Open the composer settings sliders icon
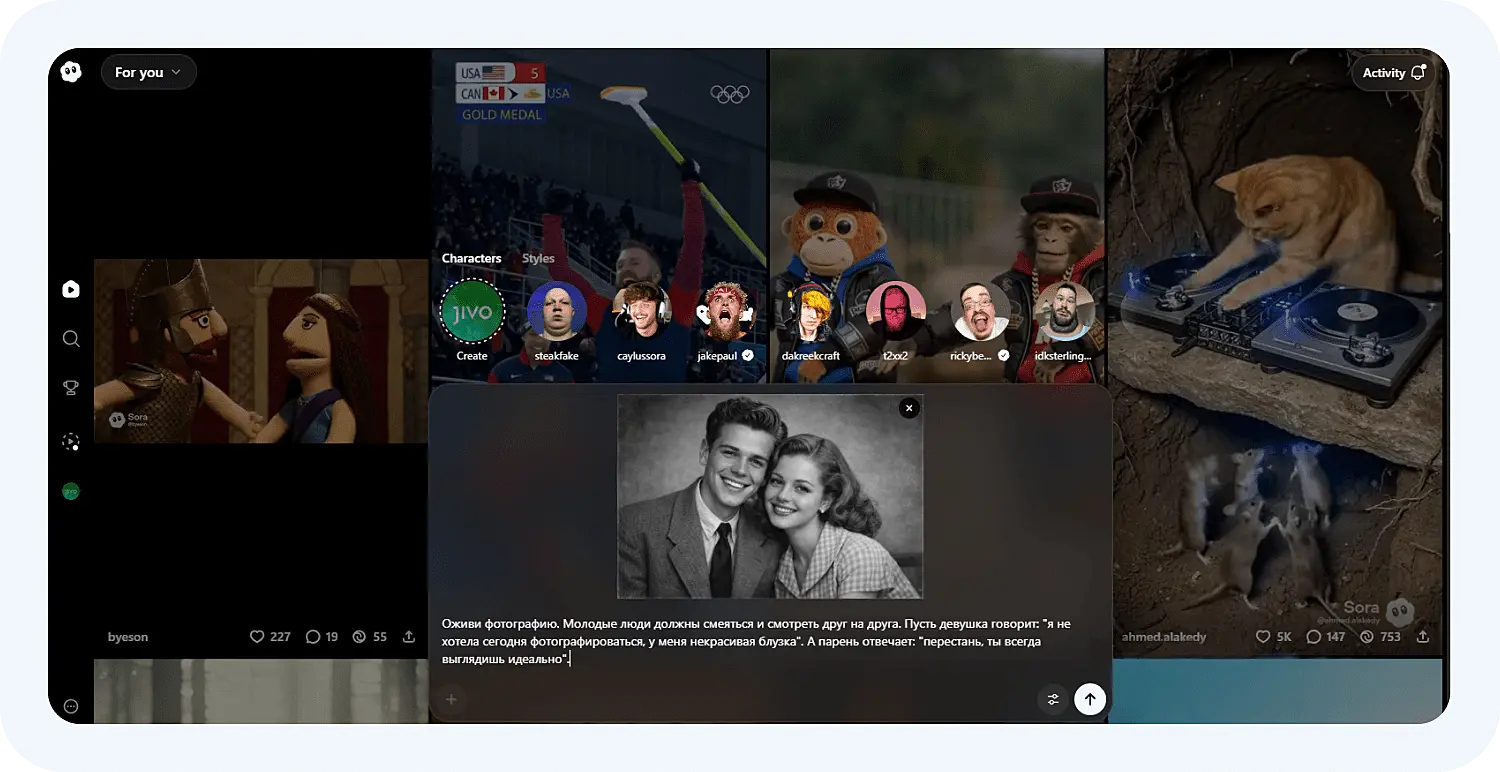 click(x=1053, y=699)
